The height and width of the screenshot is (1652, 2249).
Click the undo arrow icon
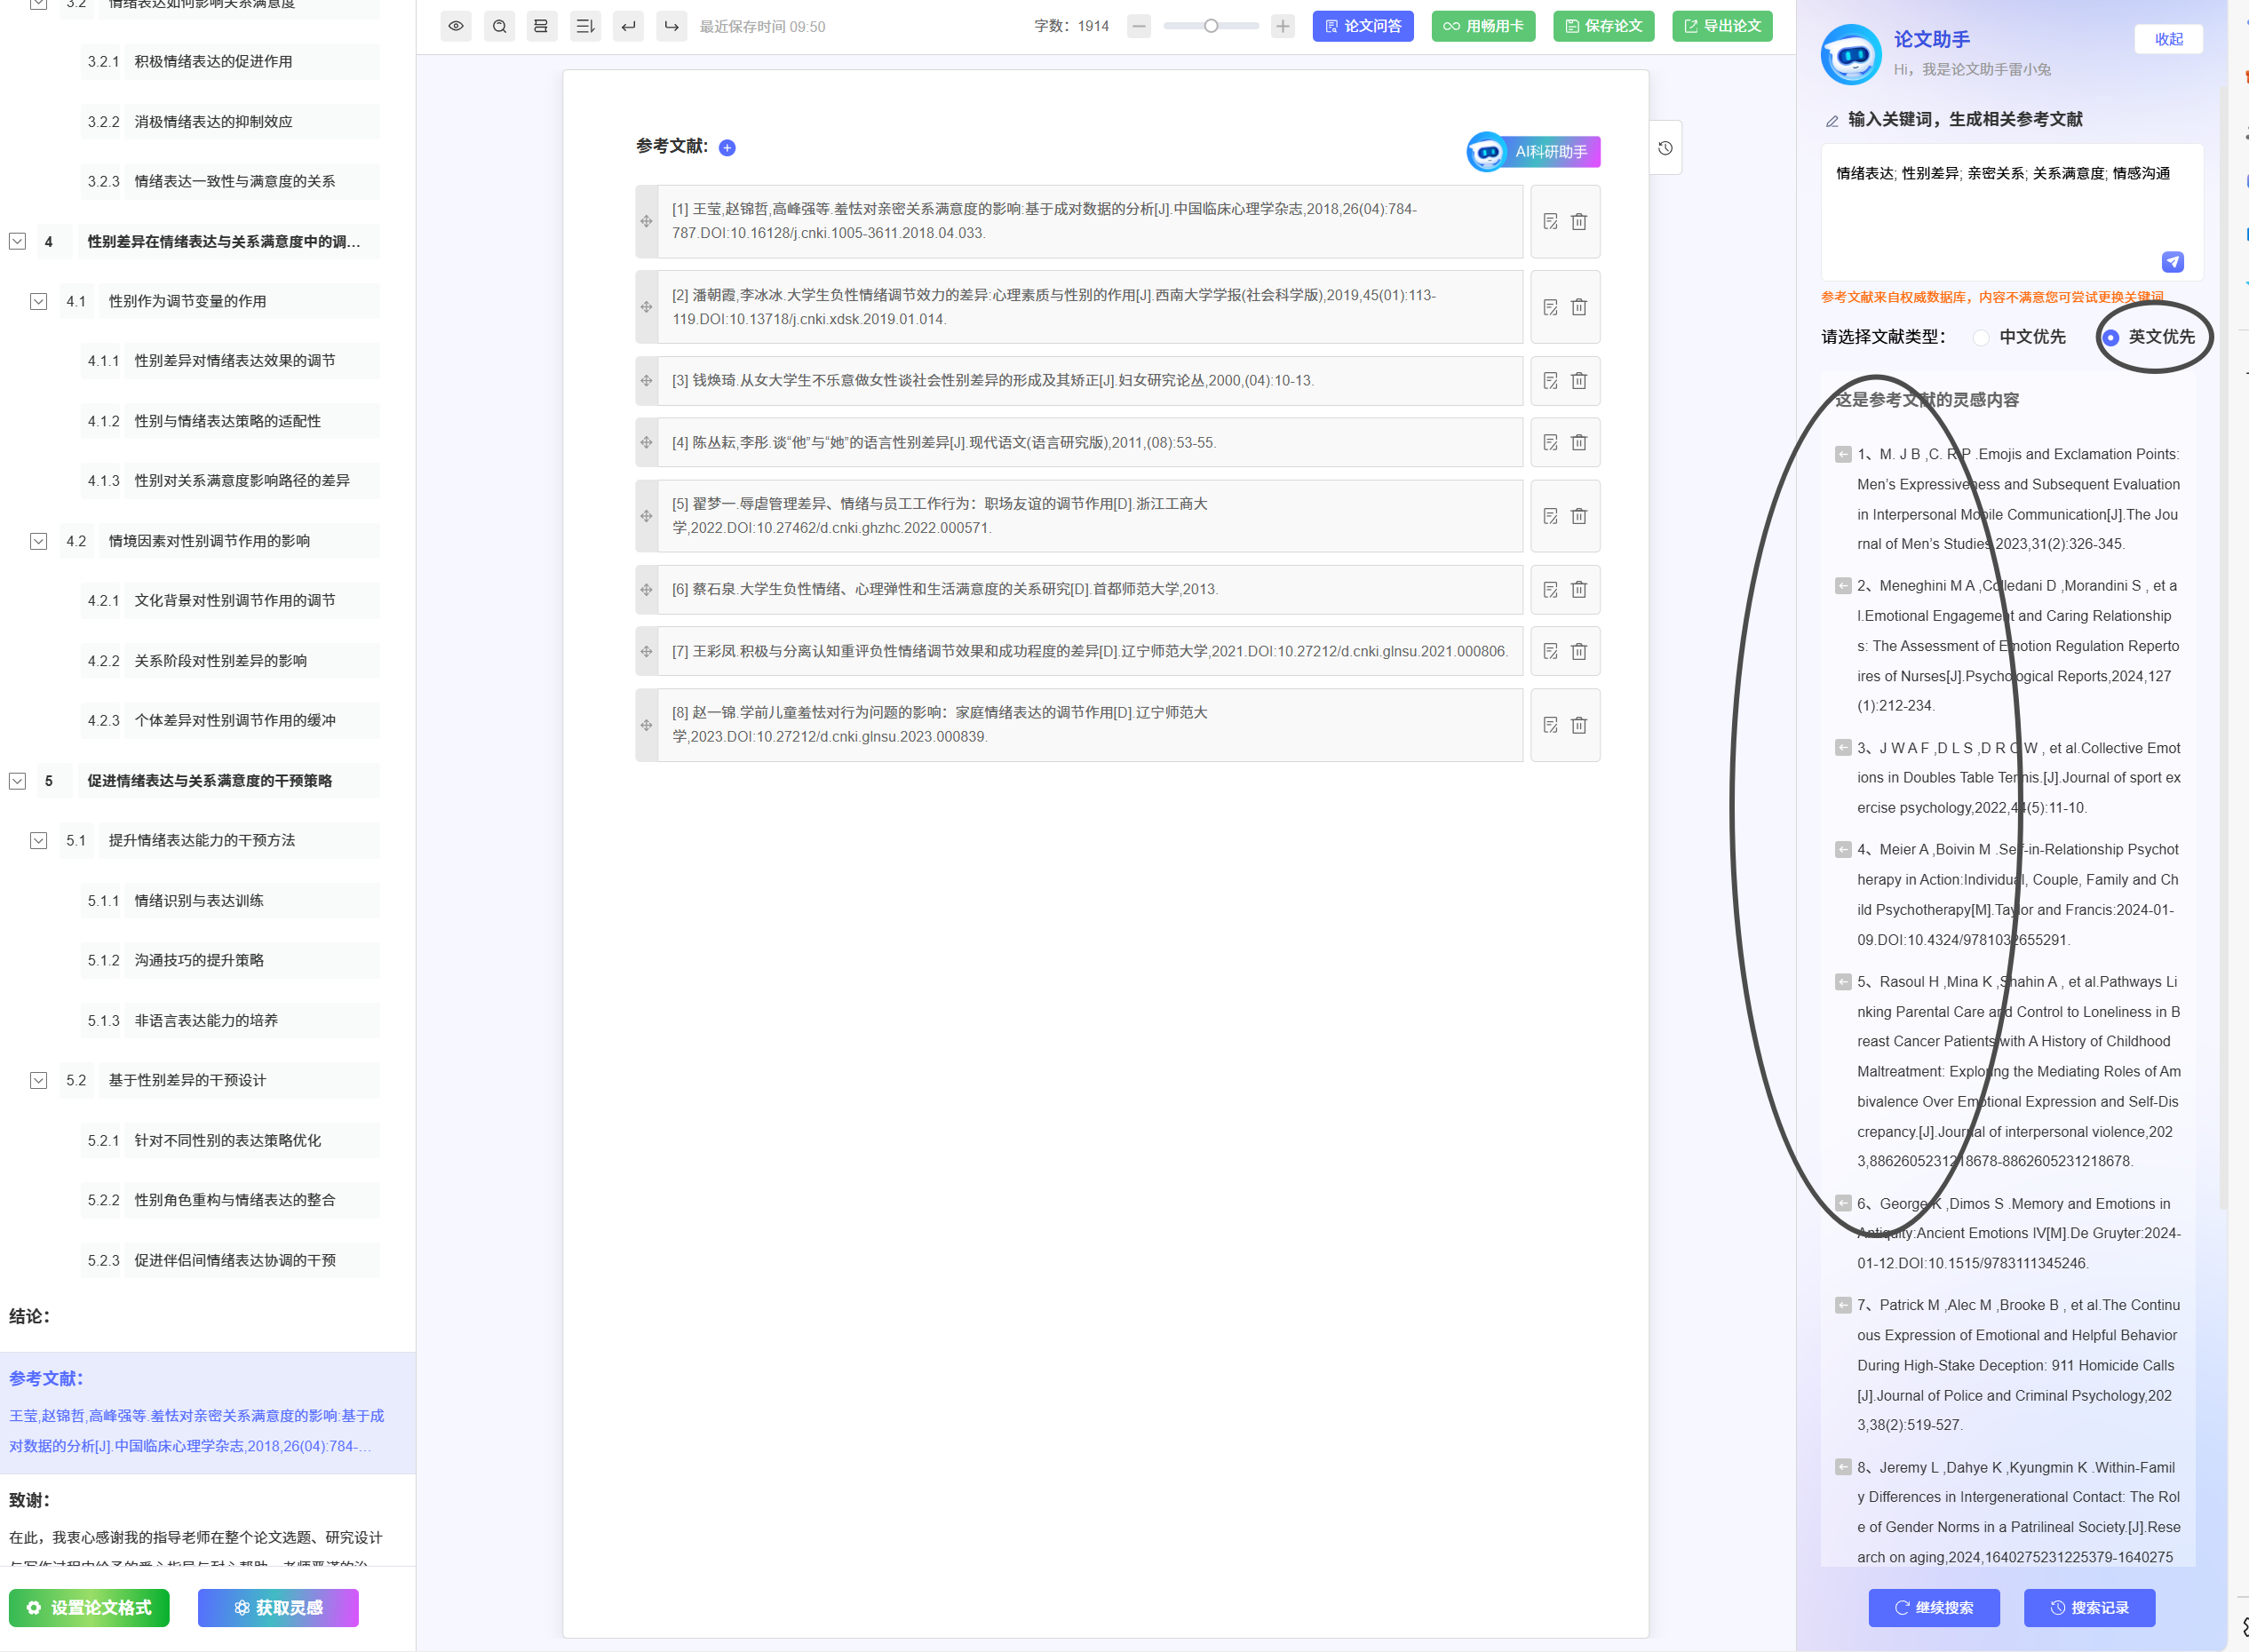(x=628, y=26)
